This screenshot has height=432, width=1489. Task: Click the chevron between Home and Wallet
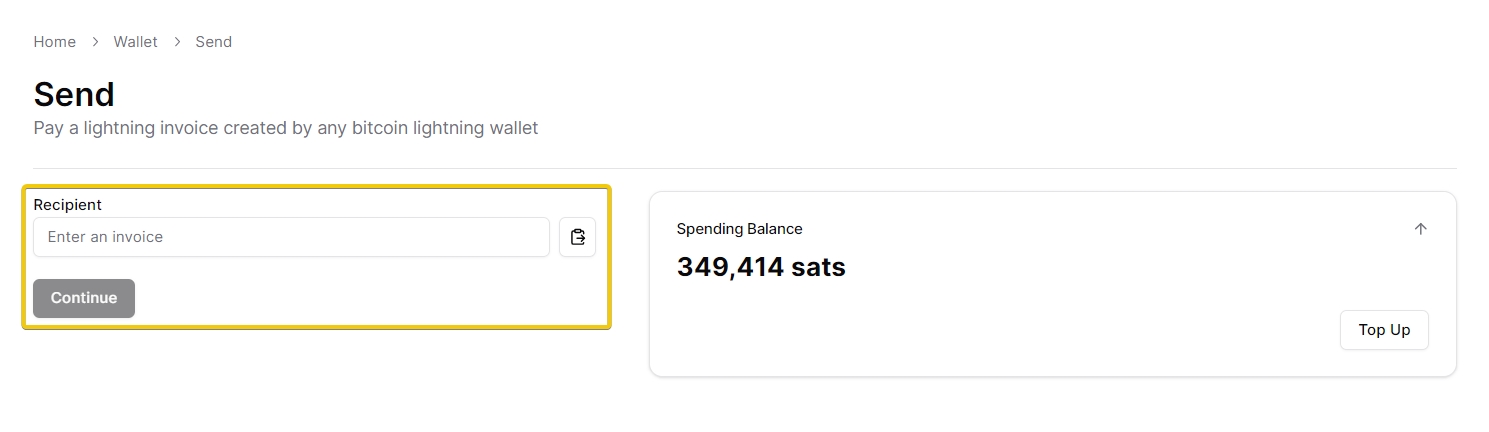(x=95, y=42)
